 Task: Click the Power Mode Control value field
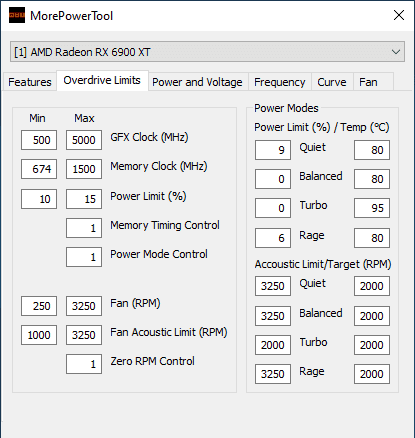(x=84, y=257)
